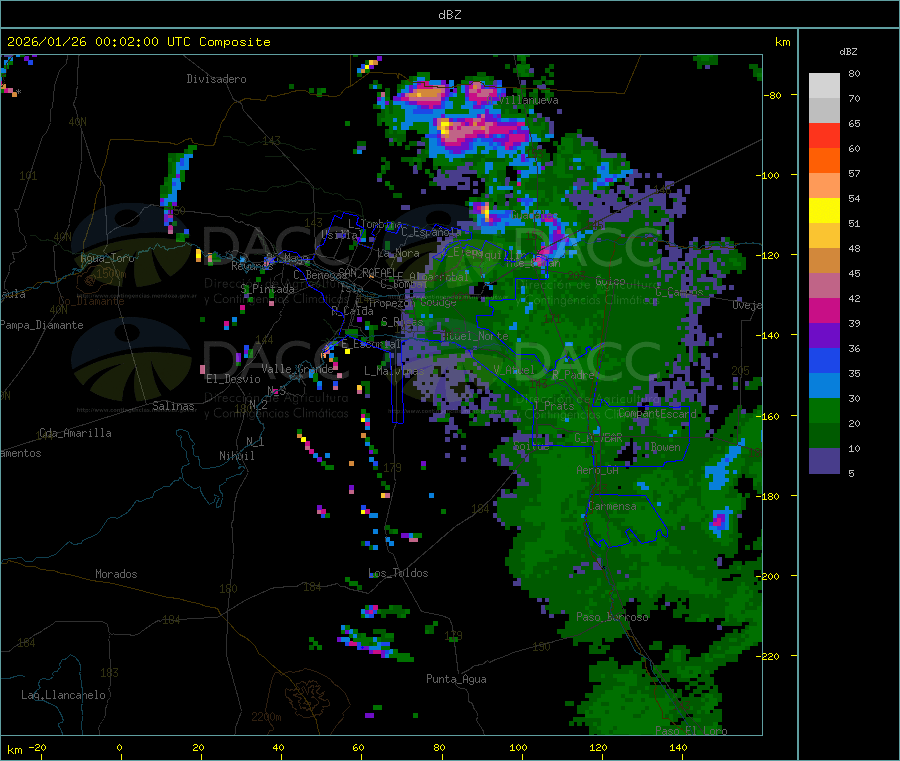Click the Salinas map label

pos(173,406)
